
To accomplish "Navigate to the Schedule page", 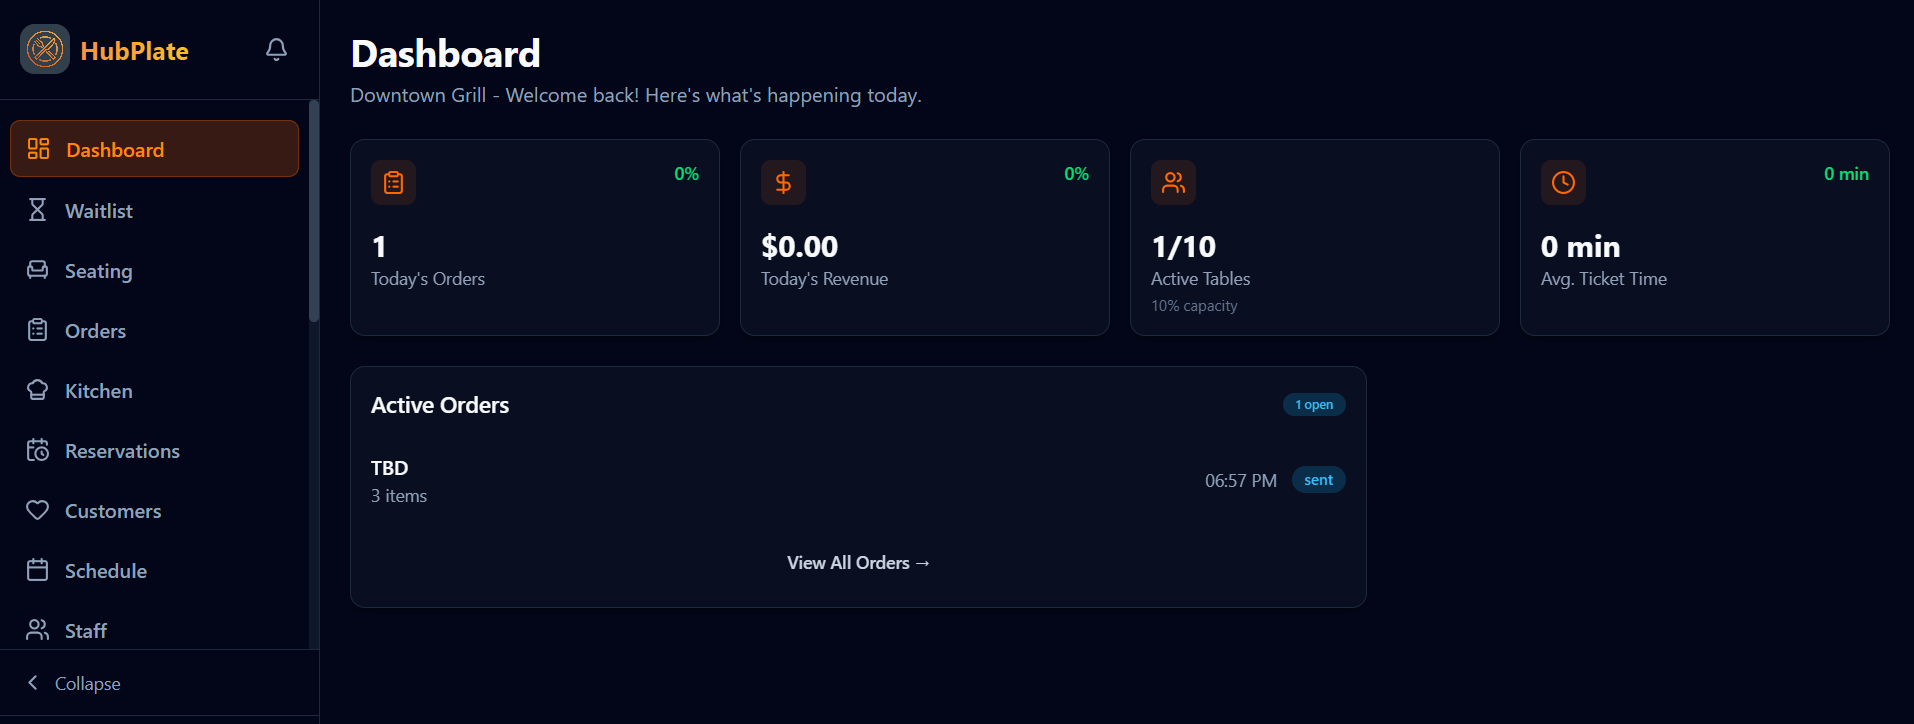I will [105, 571].
